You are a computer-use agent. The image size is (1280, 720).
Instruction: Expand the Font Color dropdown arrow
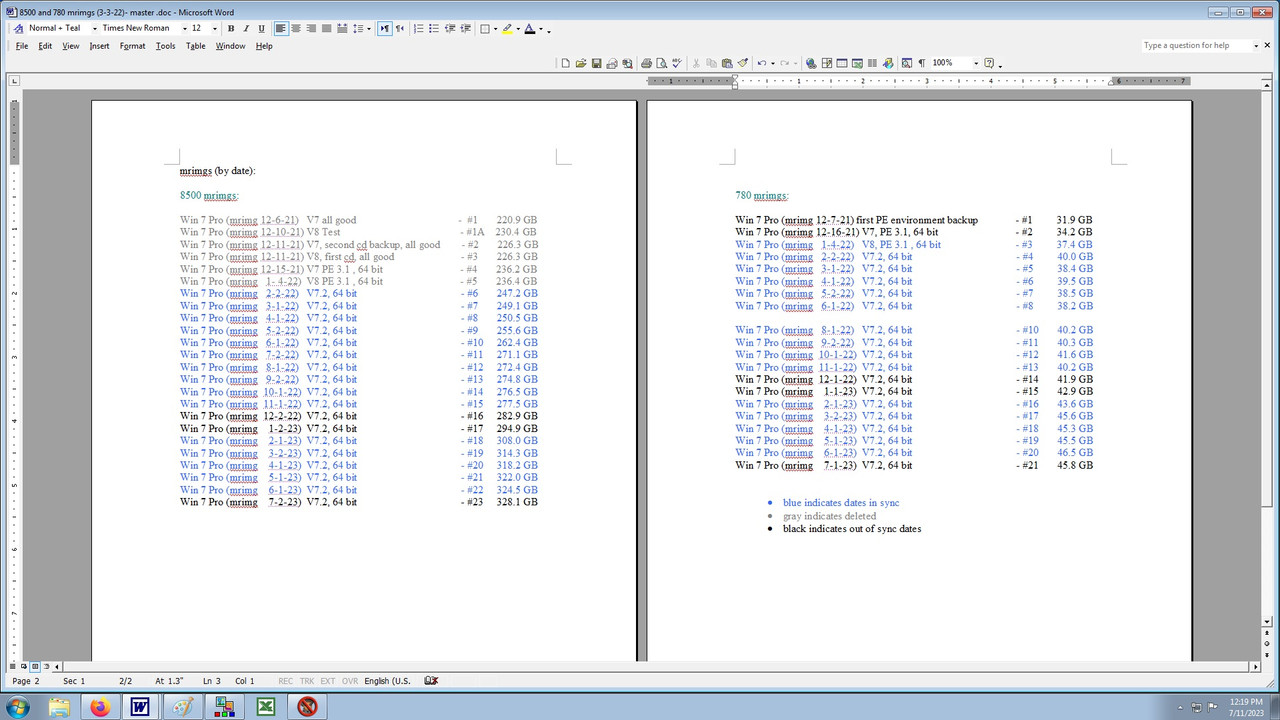(x=541, y=28)
